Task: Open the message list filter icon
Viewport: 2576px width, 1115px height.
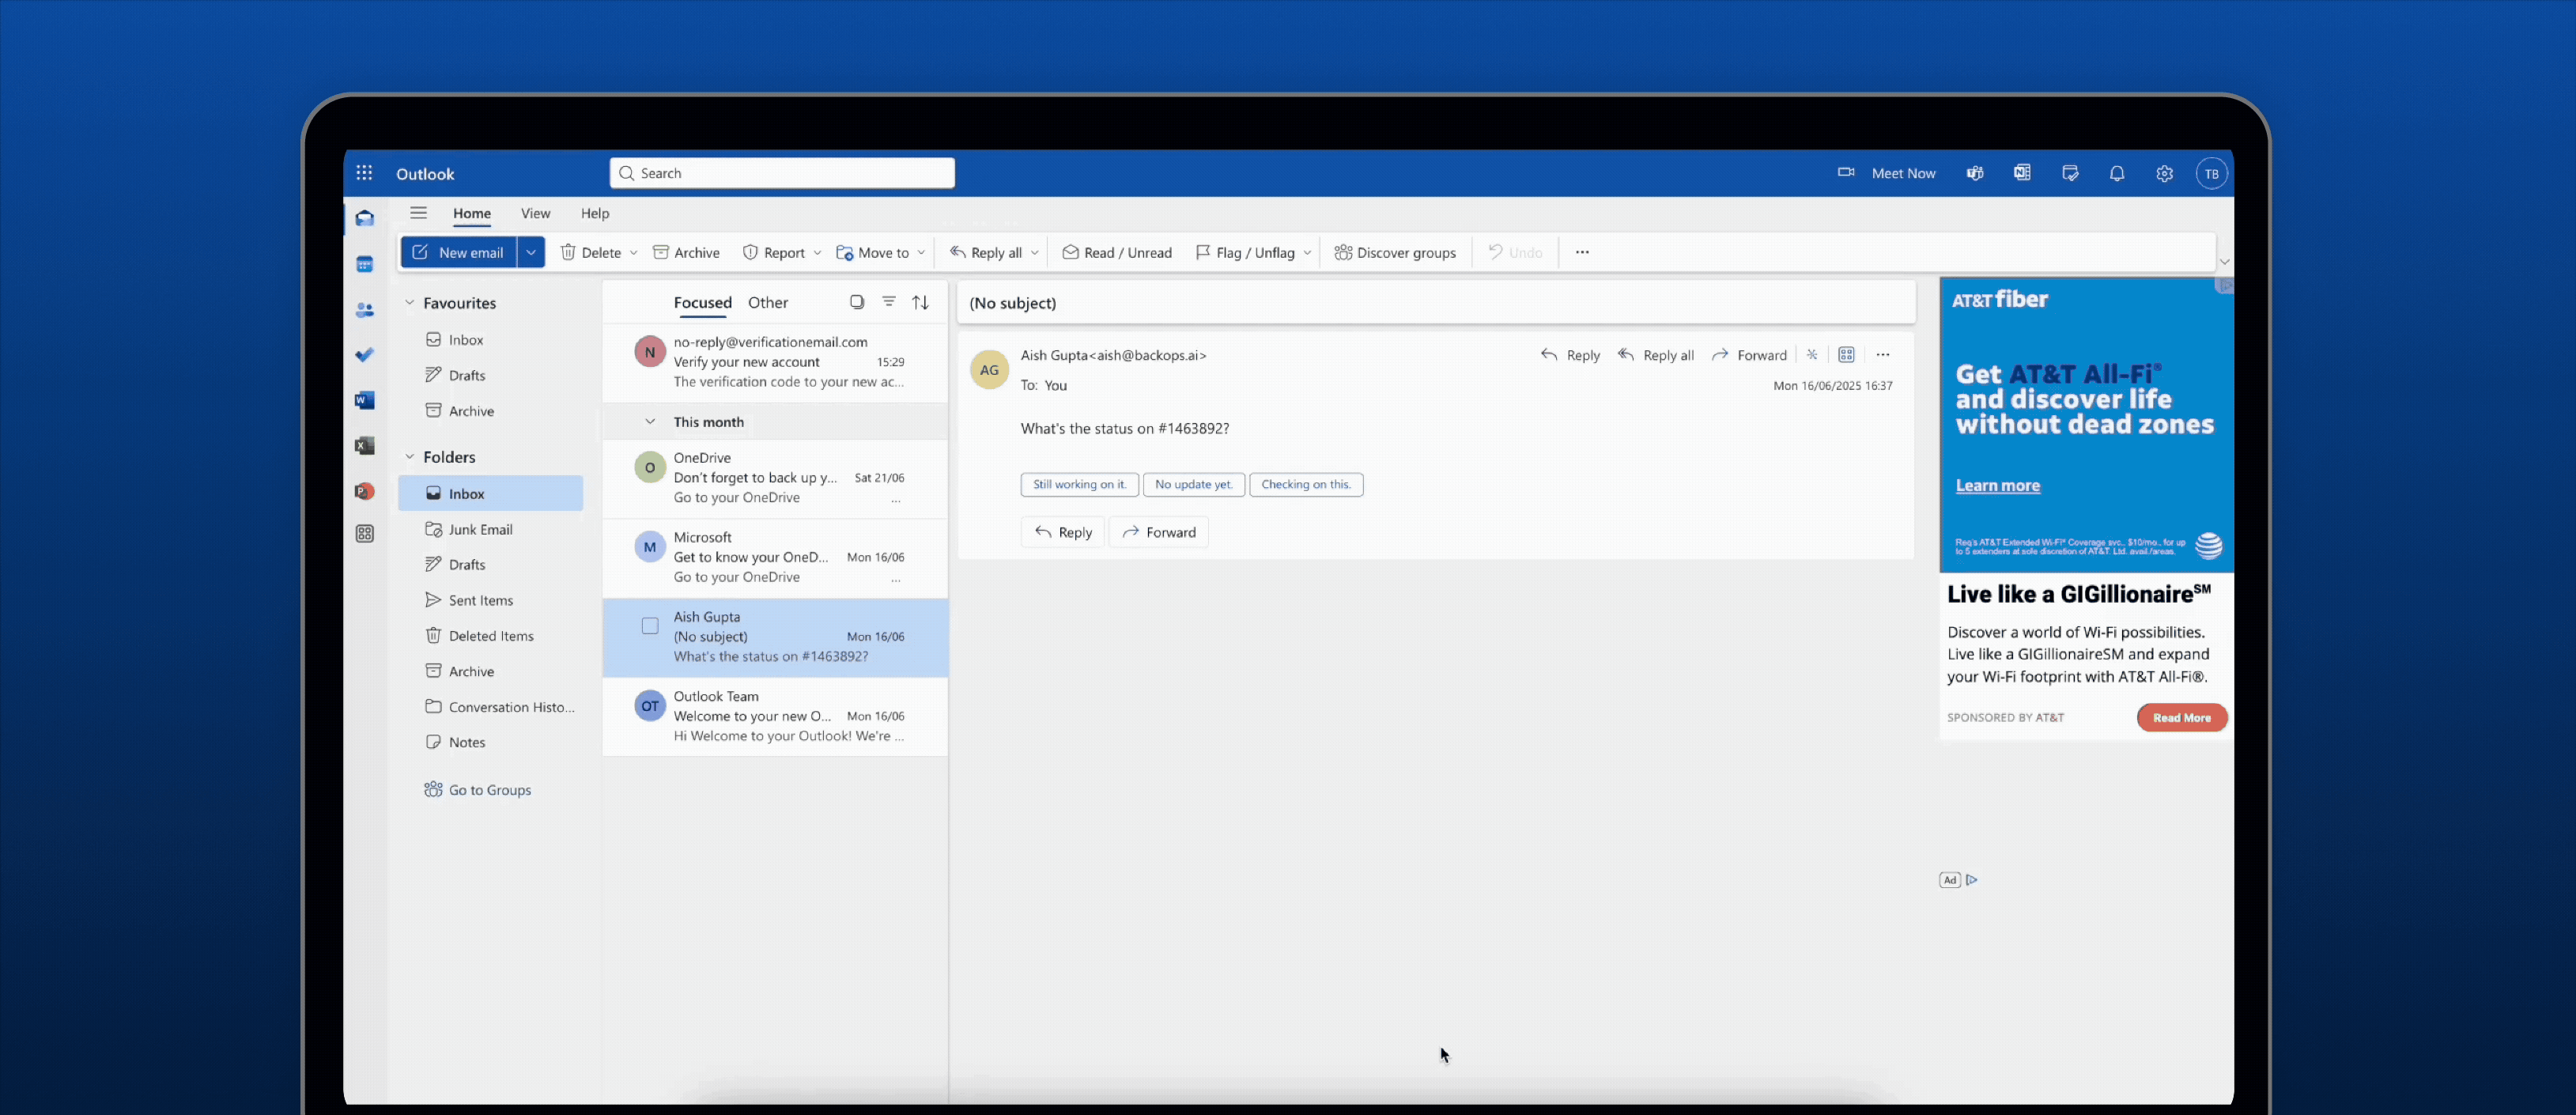Action: pos(889,302)
